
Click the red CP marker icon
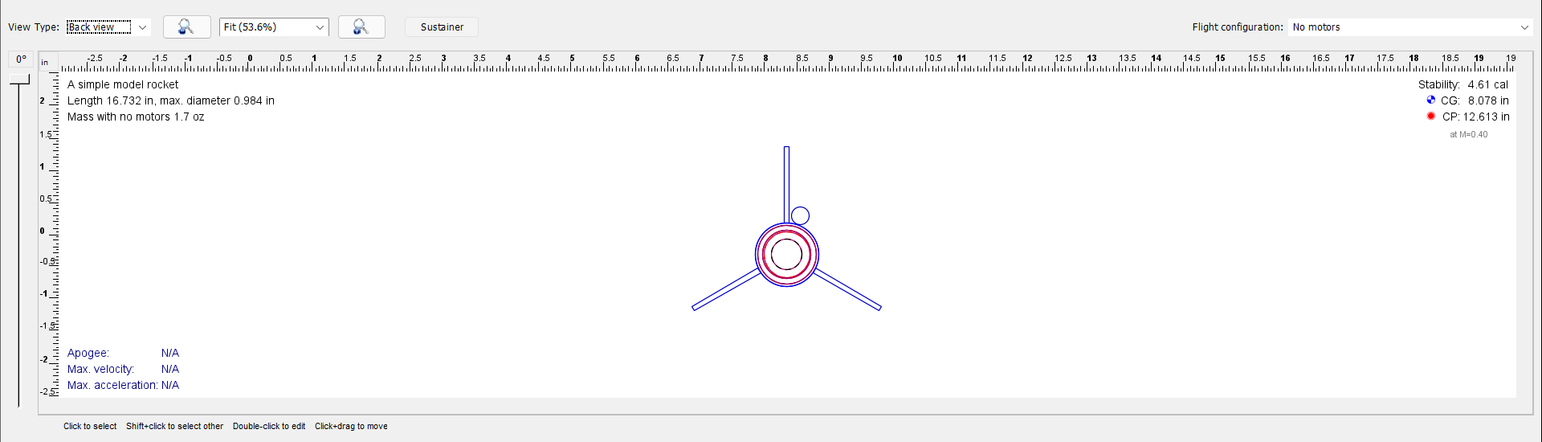click(1431, 116)
